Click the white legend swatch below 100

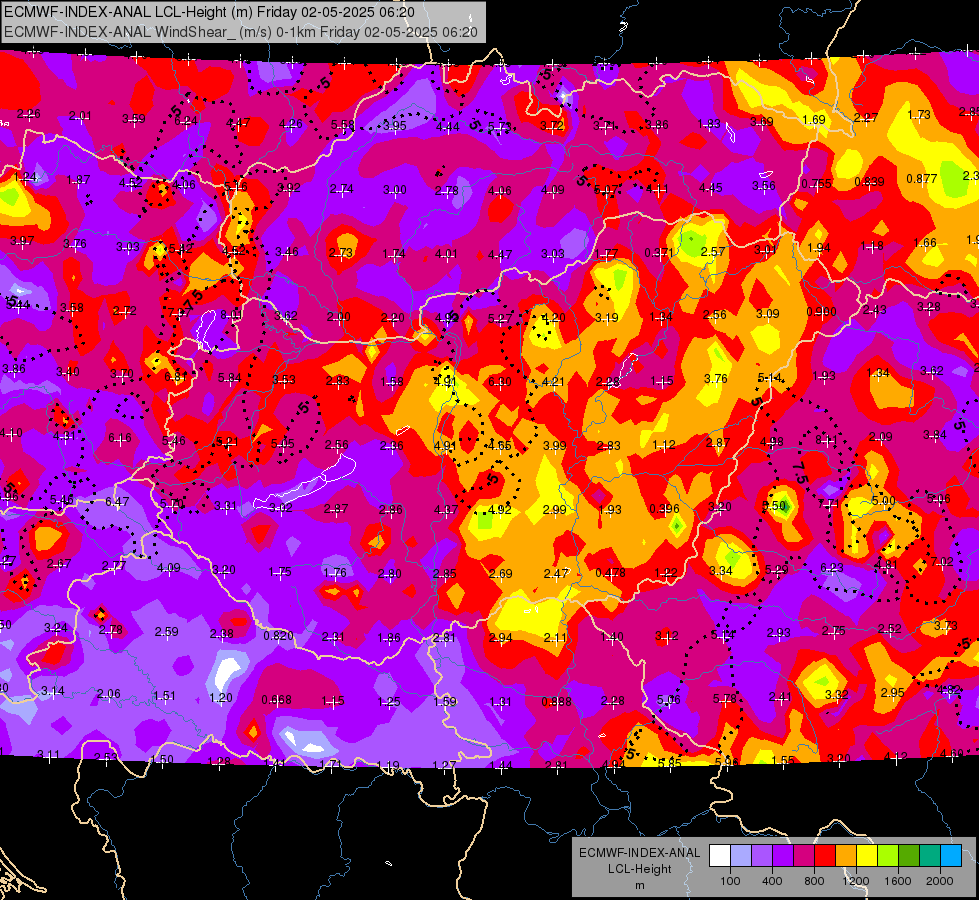coord(719,856)
